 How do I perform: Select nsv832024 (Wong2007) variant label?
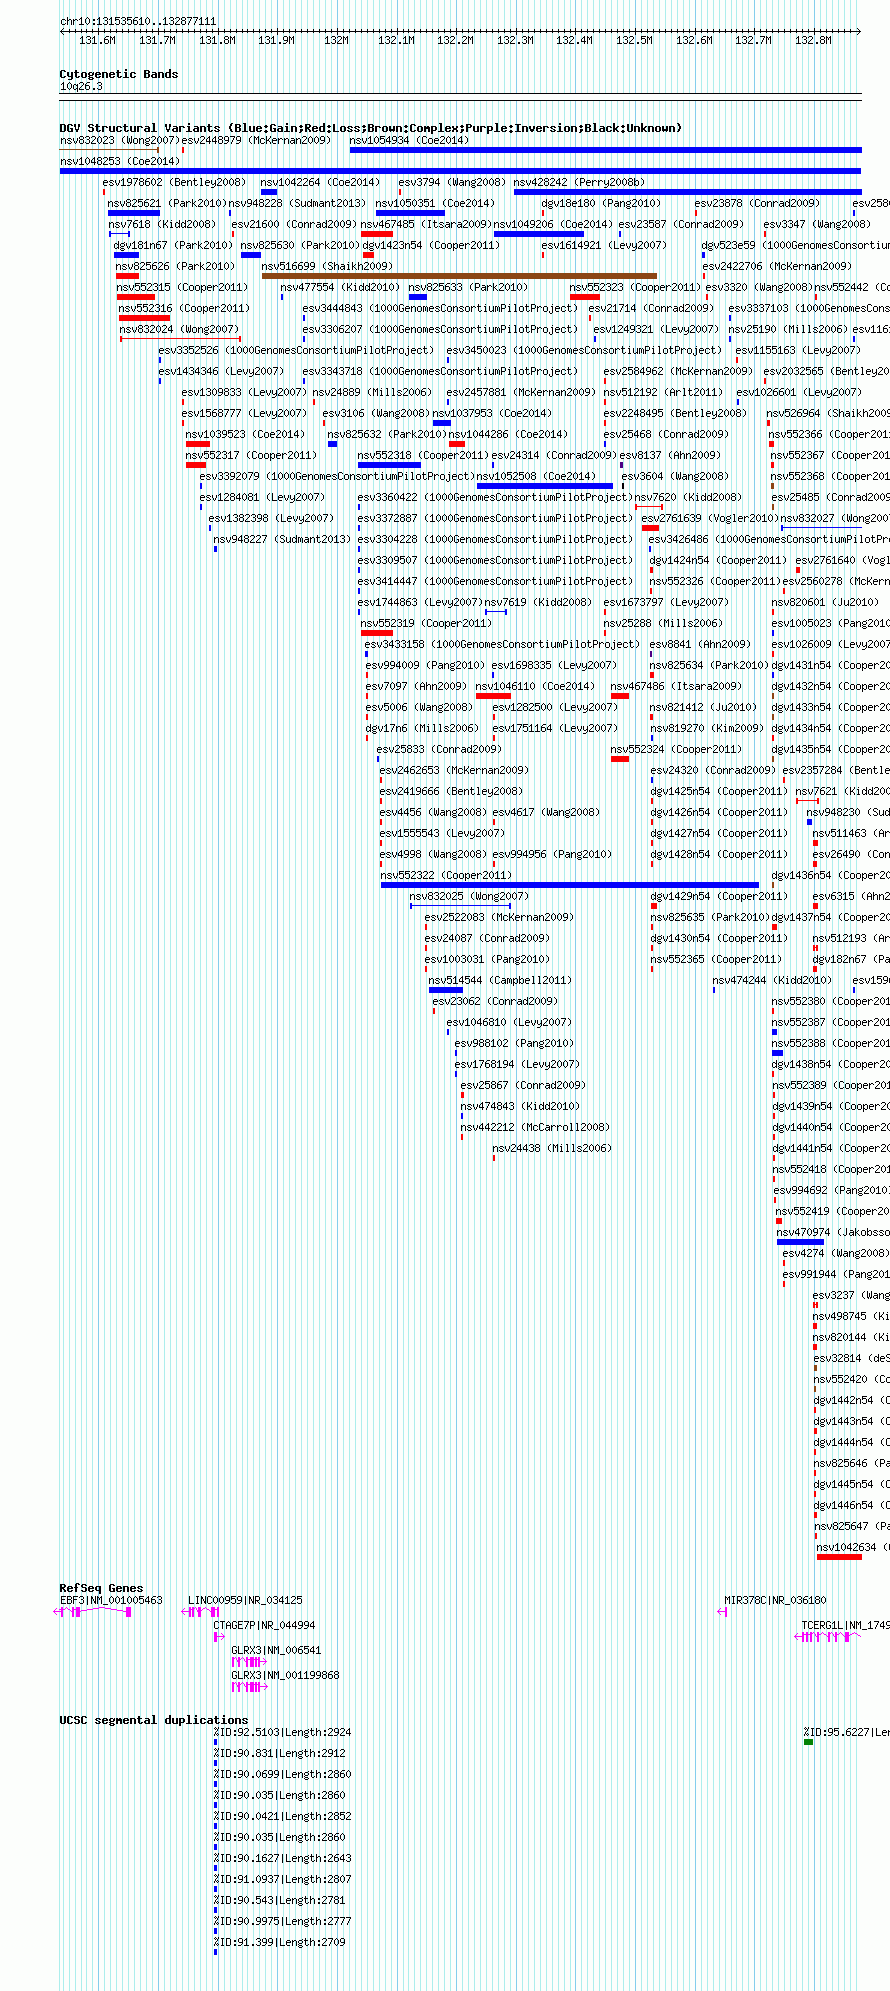click(179, 329)
